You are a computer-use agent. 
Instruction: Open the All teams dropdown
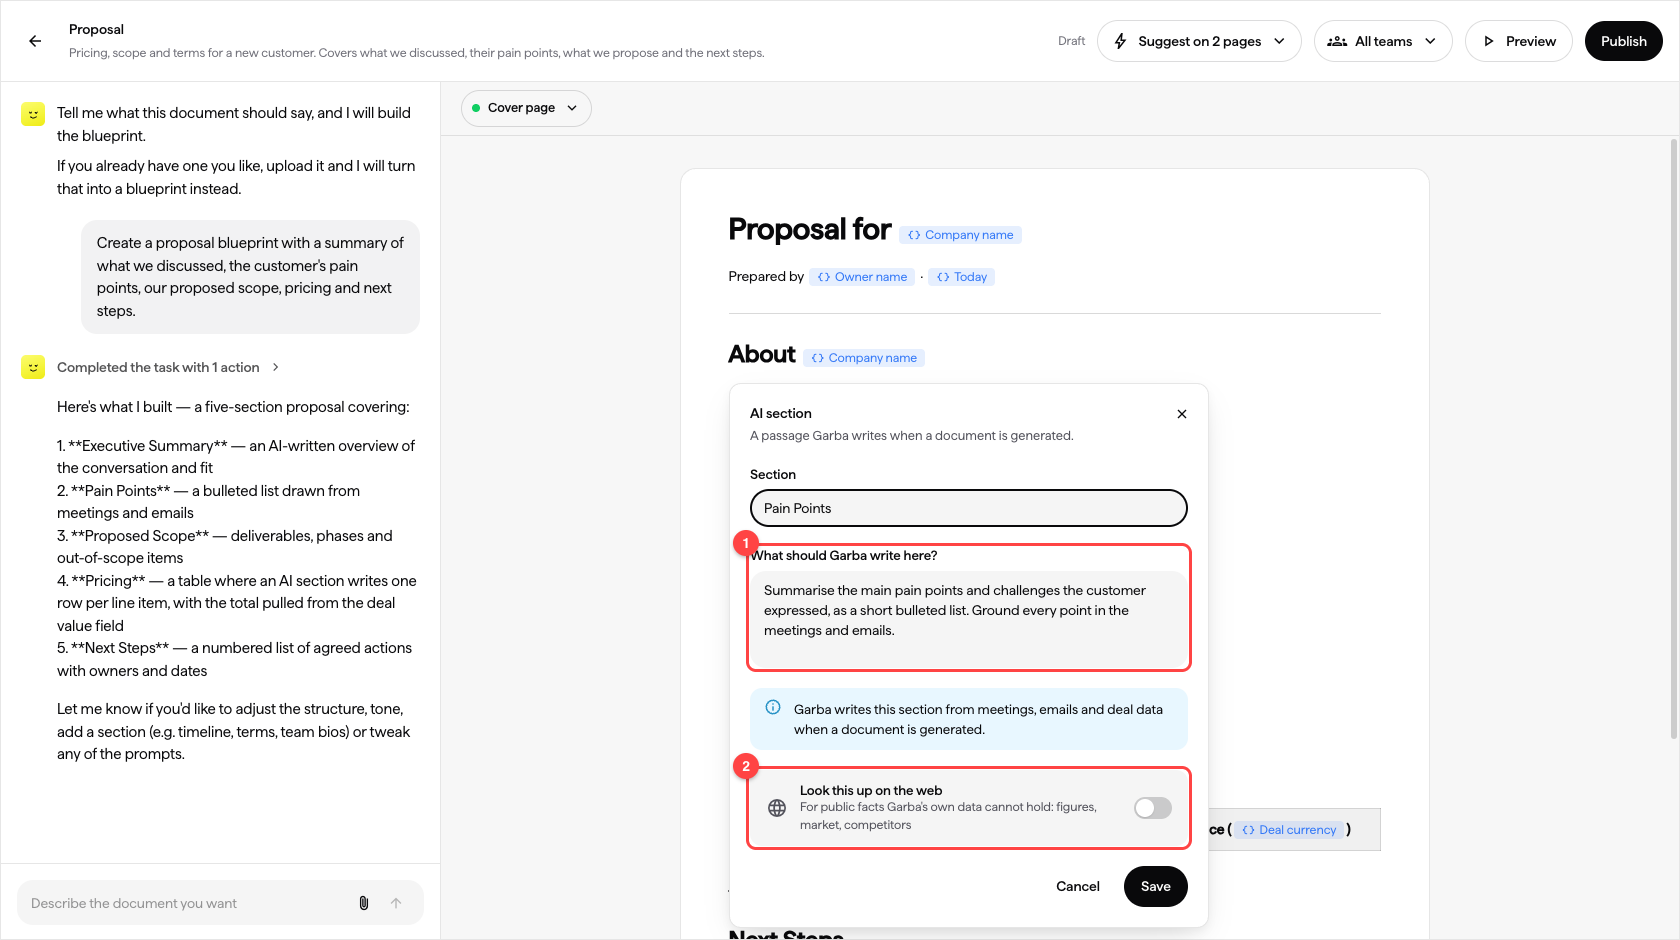(1383, 41)
